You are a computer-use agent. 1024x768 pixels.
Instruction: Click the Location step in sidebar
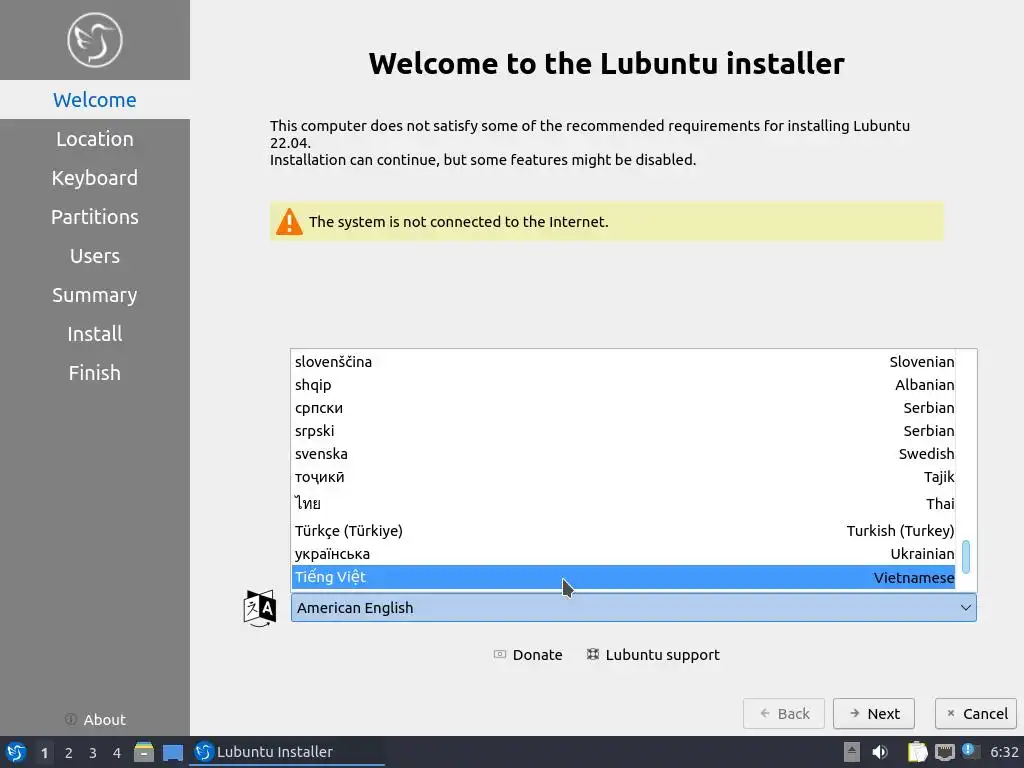coord(95,139)
